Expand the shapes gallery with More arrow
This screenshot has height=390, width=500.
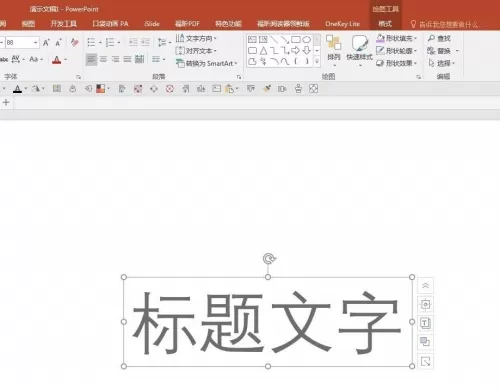tap(317, 61)
